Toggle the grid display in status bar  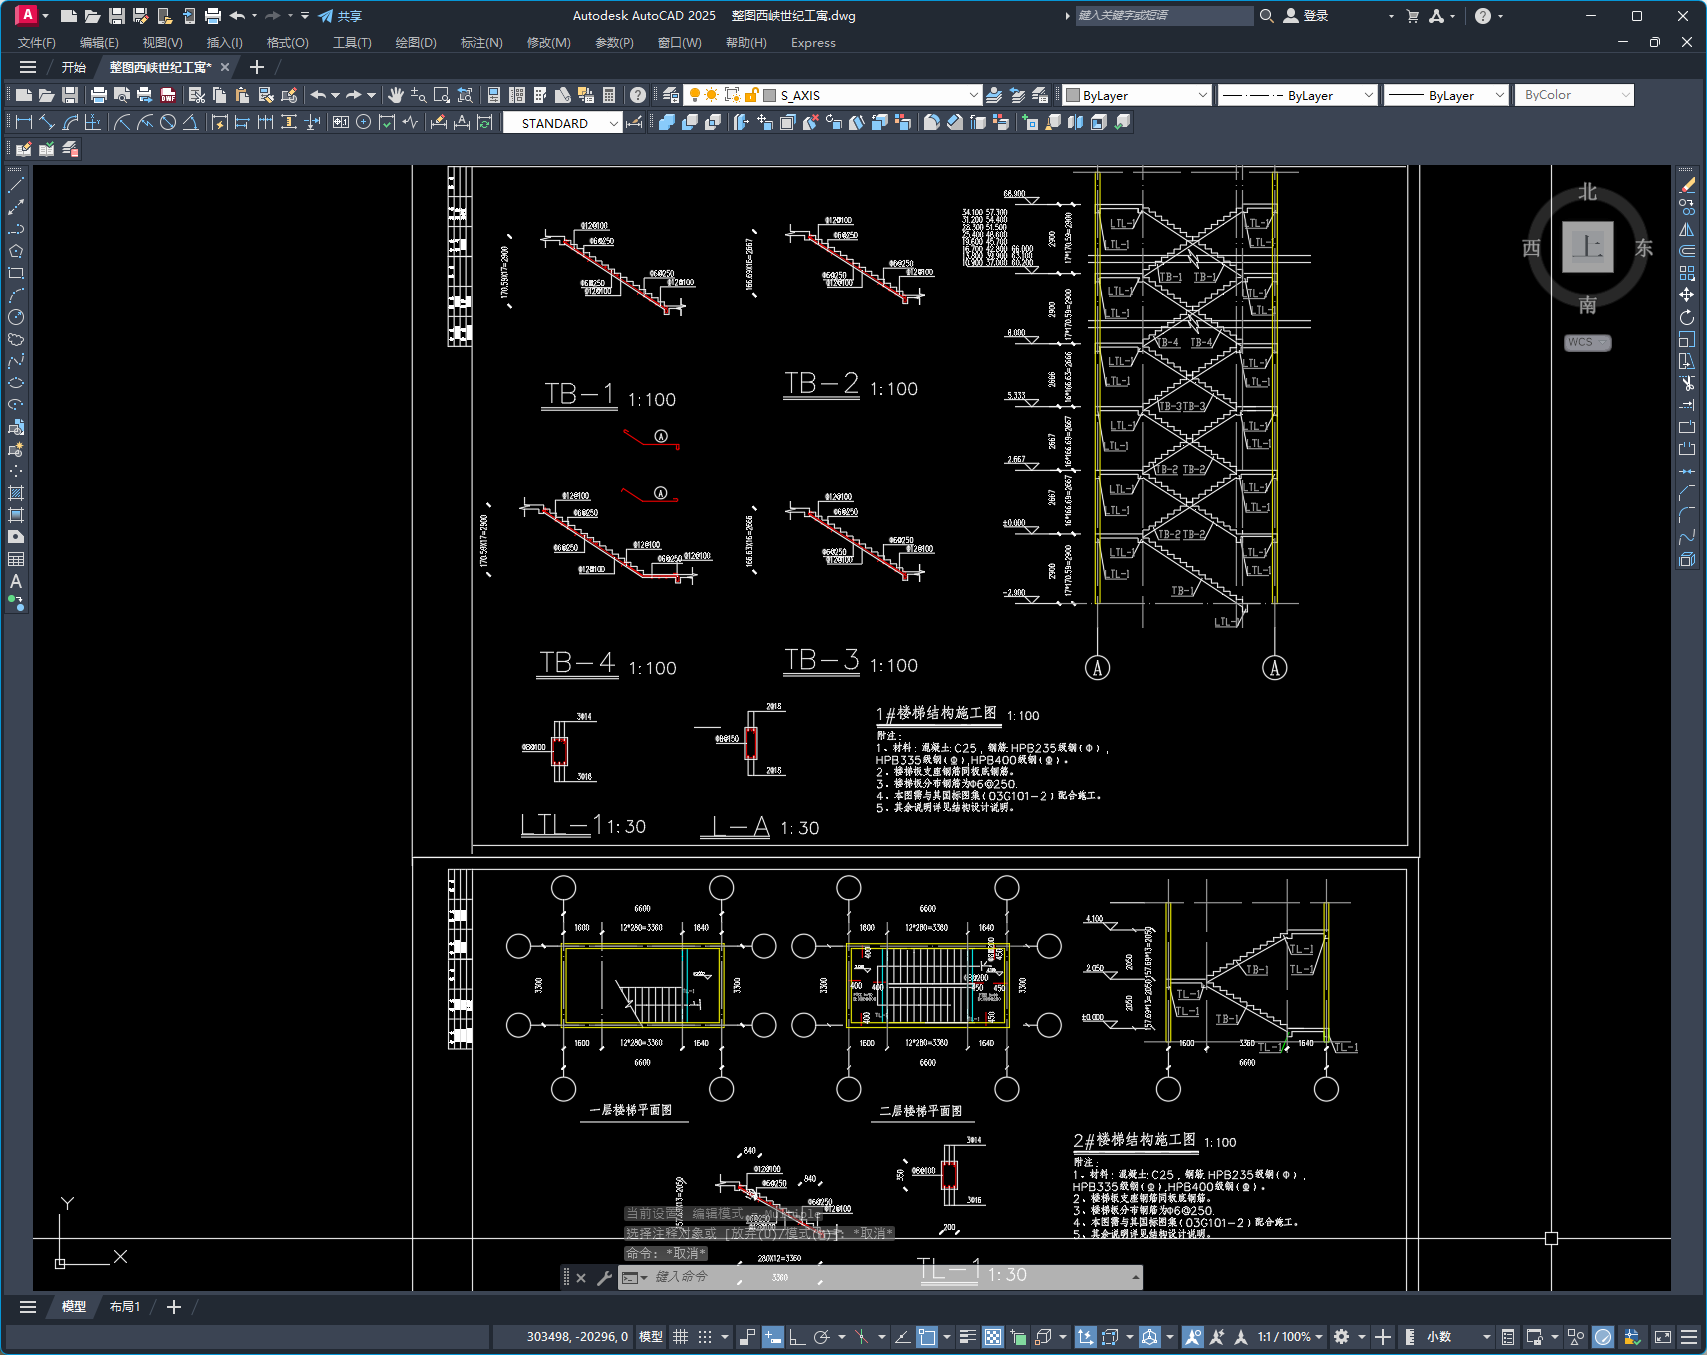680,1337
